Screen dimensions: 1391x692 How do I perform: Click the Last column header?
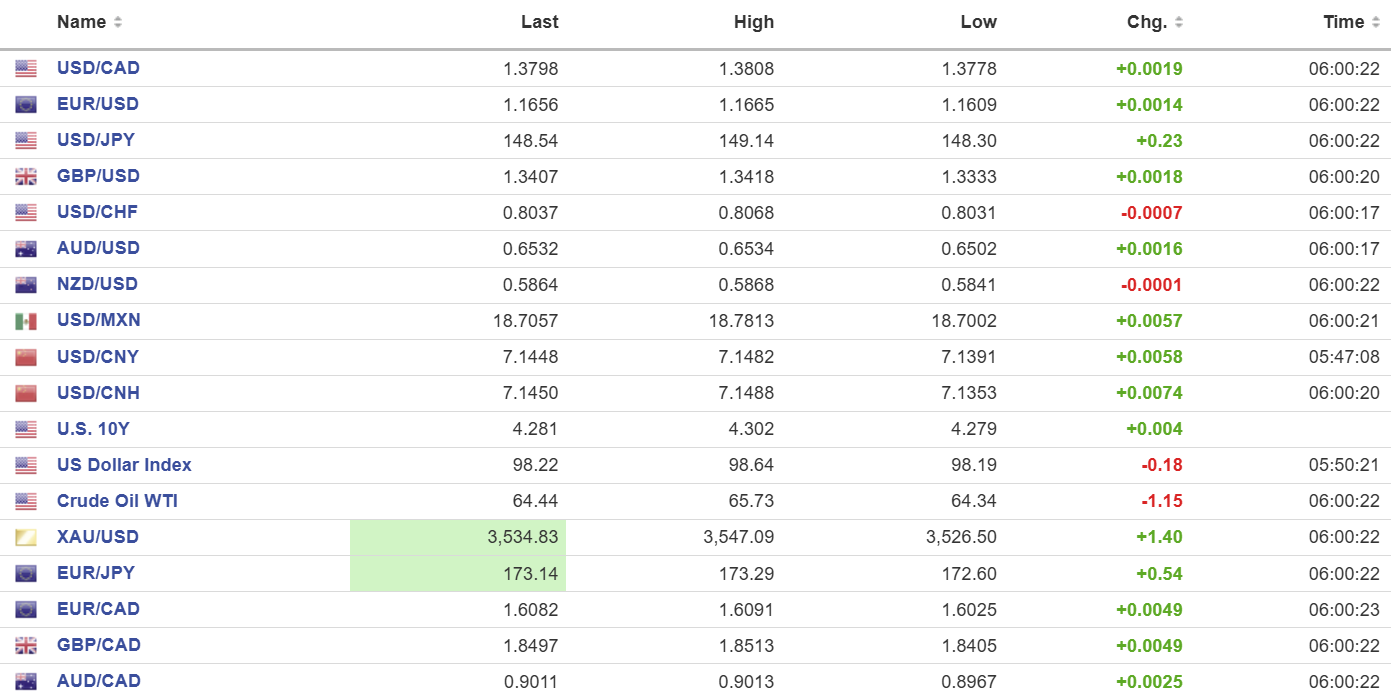click(540, 22)
